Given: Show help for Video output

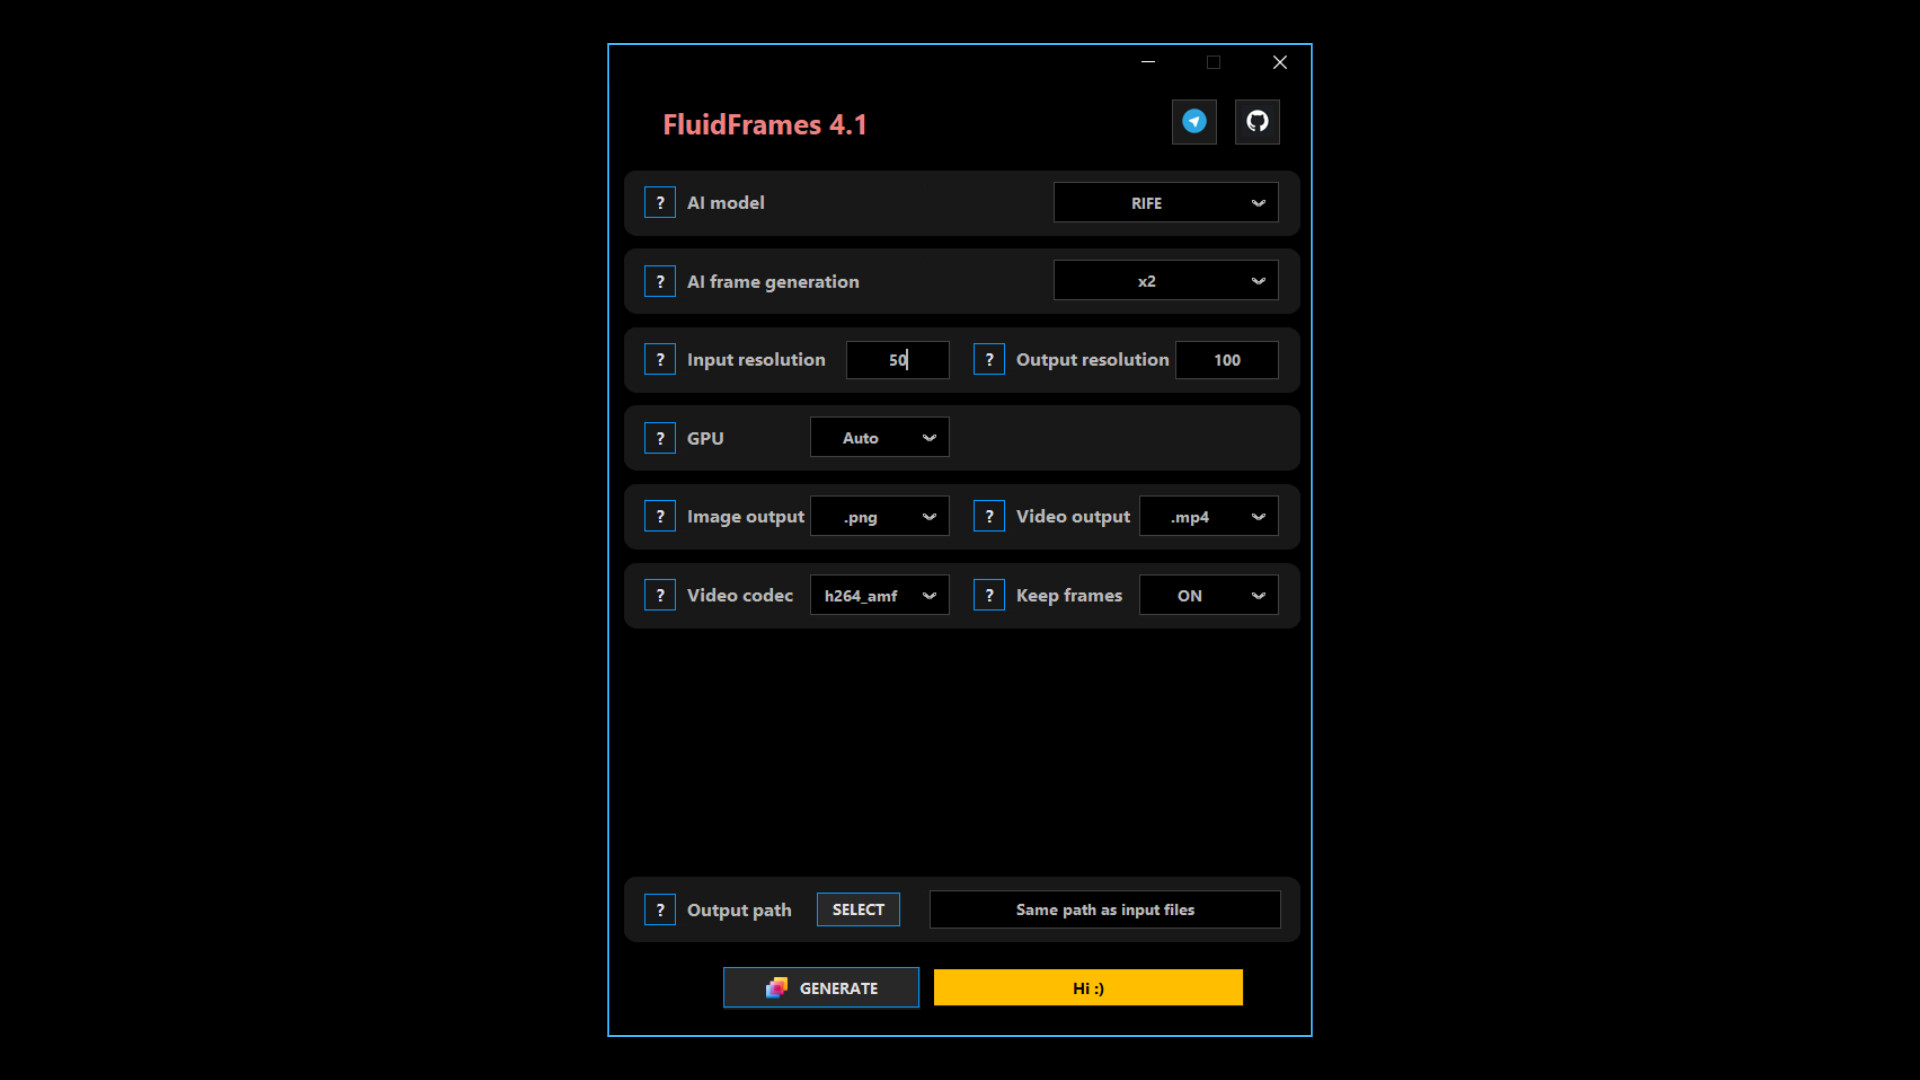Looking at the screenshot, I should coord(989,517).
